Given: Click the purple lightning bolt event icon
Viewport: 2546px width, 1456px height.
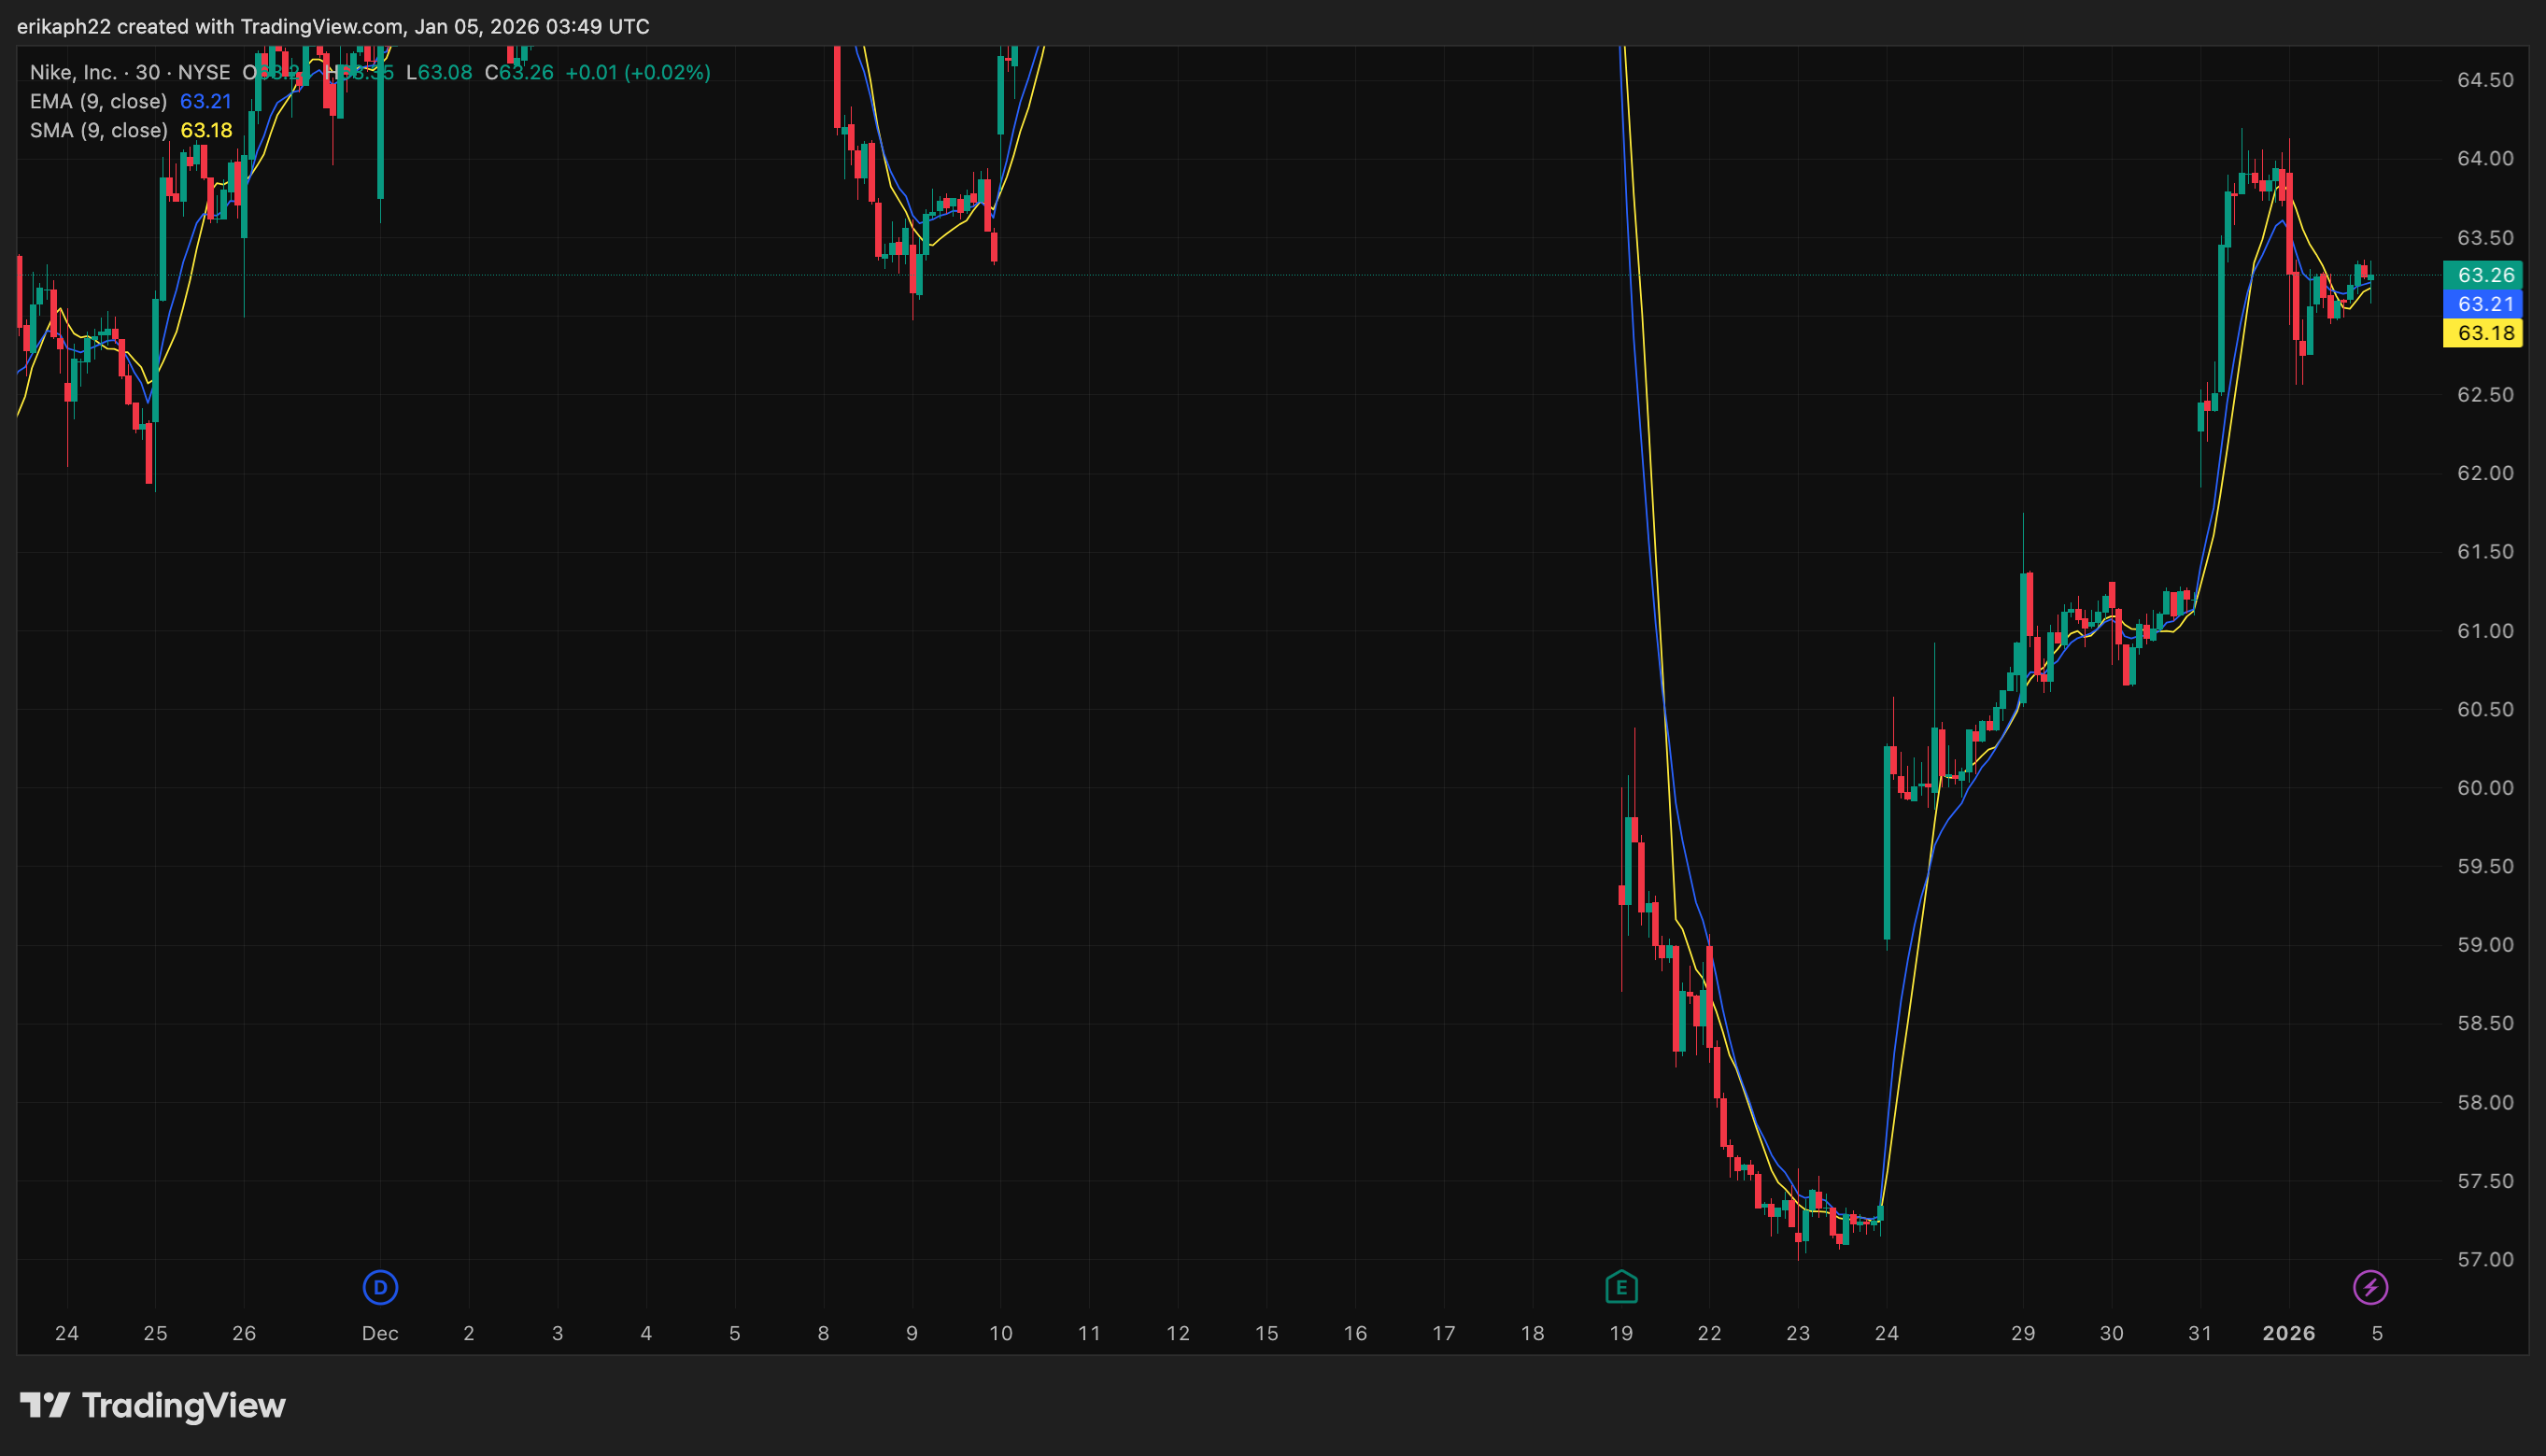Looking at the screenshot, I should 2370,1287.
